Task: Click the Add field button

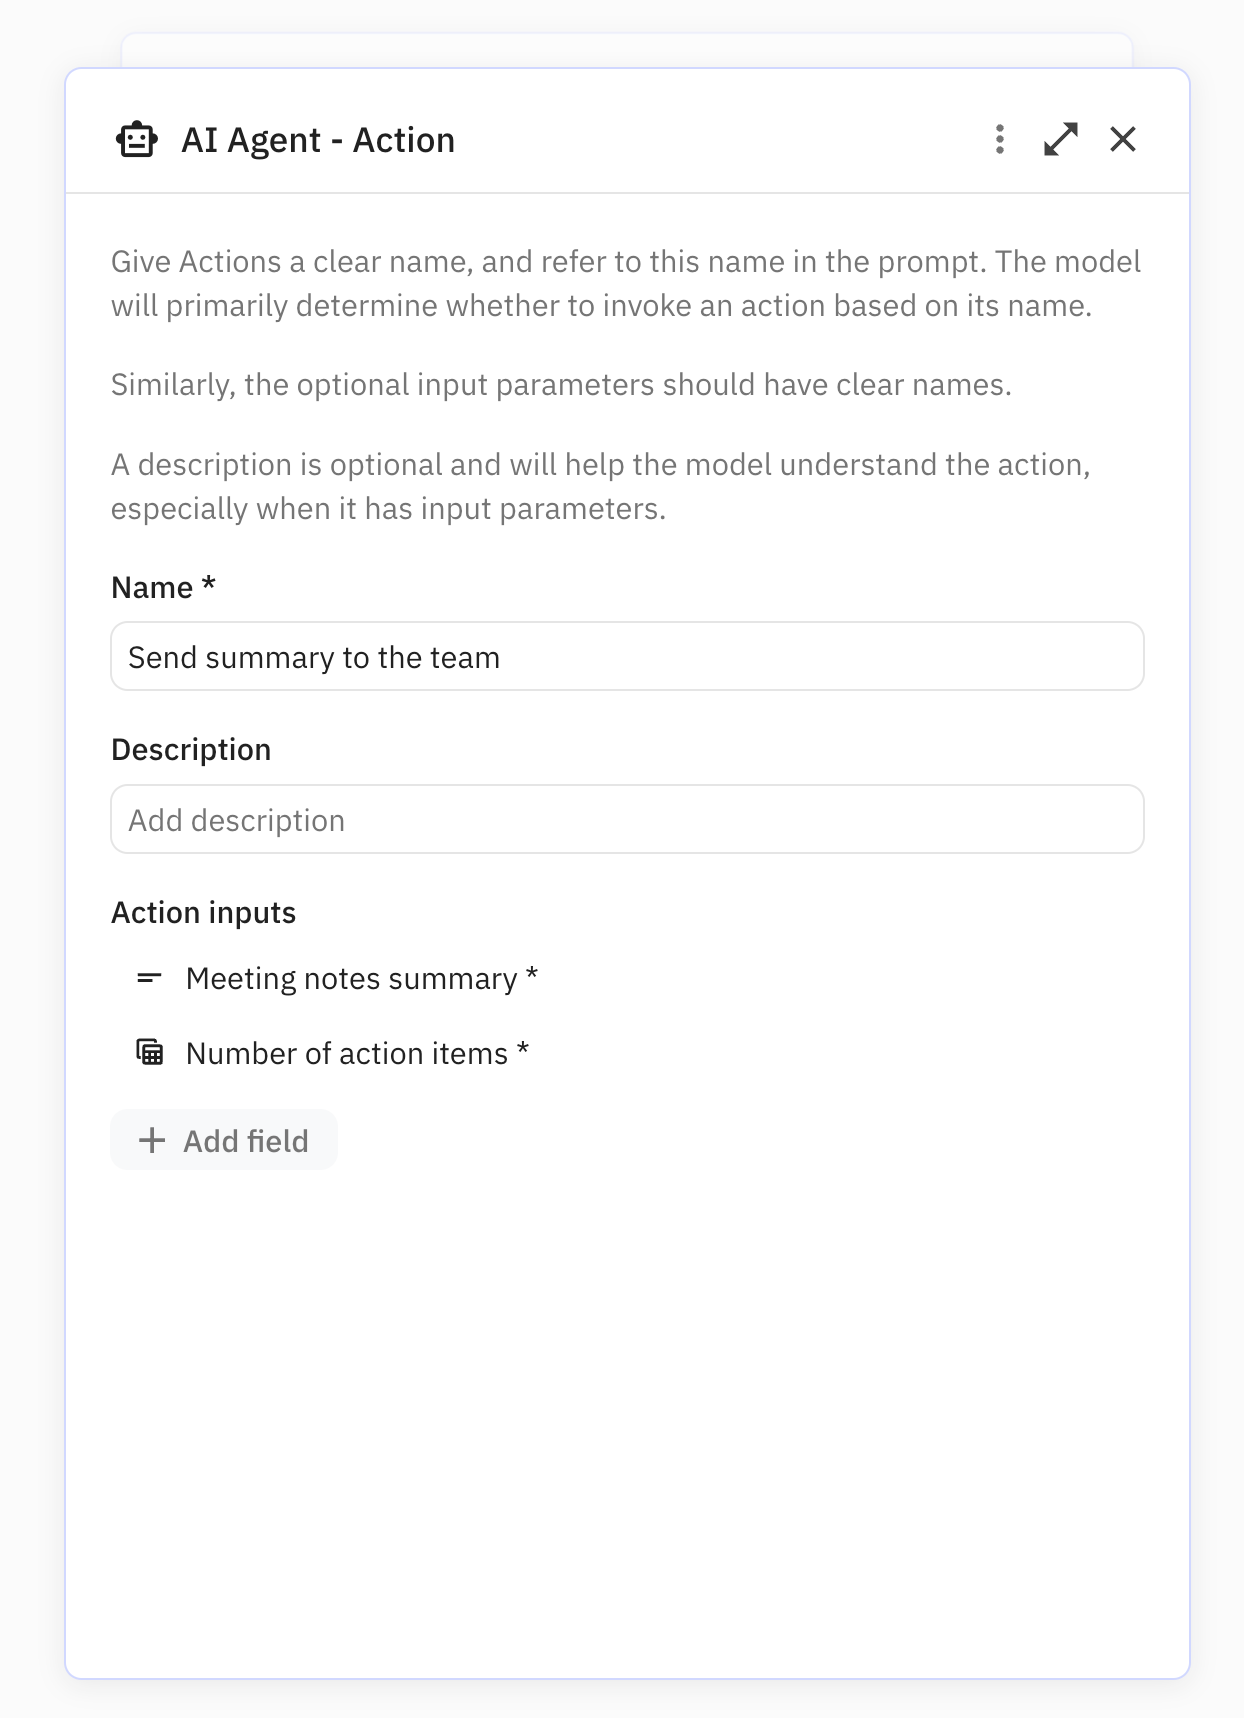Action: 223,1139
